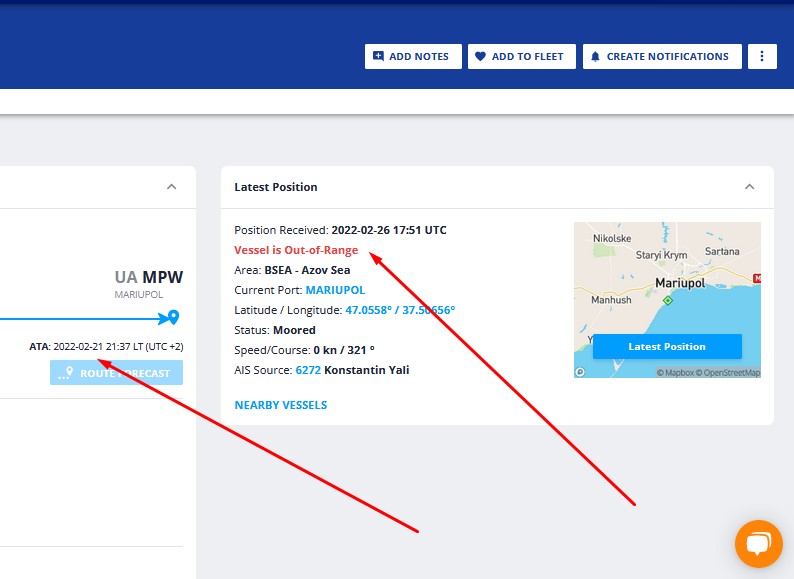The height and width of the screenshot is (579, 794).
Task: Click the blue Latest Position map button
Action: (667, 346)
